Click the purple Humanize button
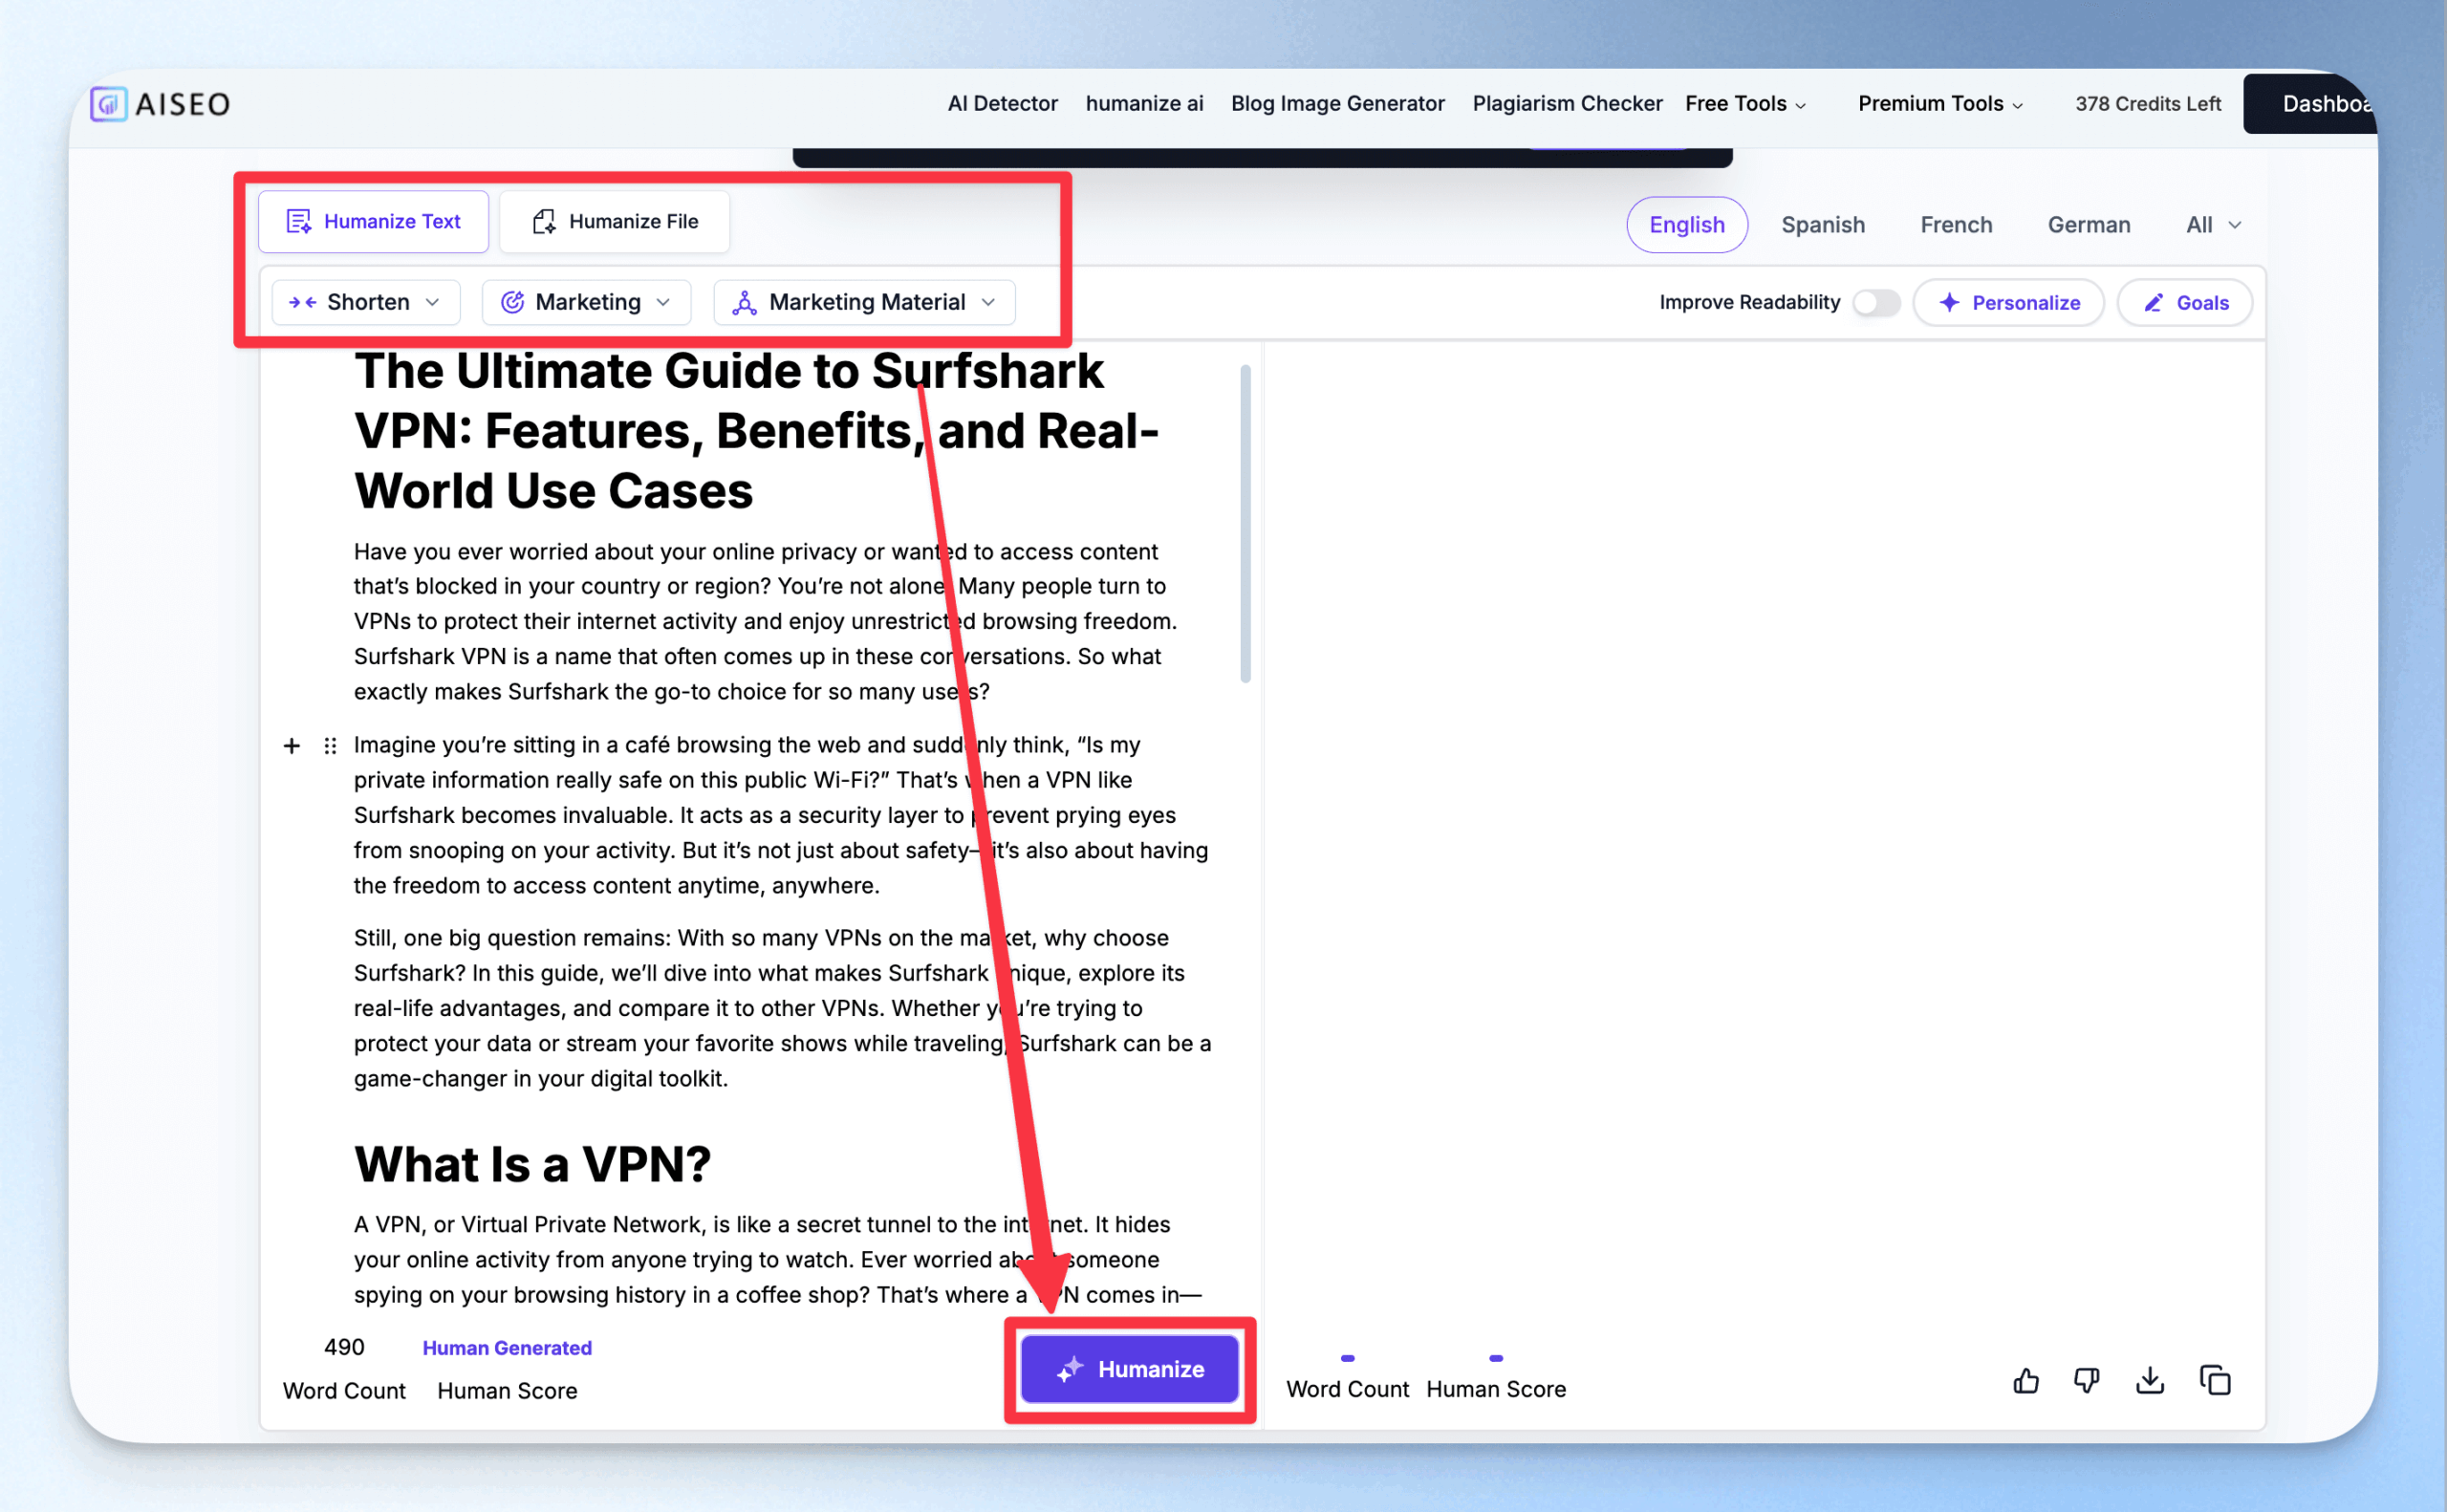 point(1129,1369)
